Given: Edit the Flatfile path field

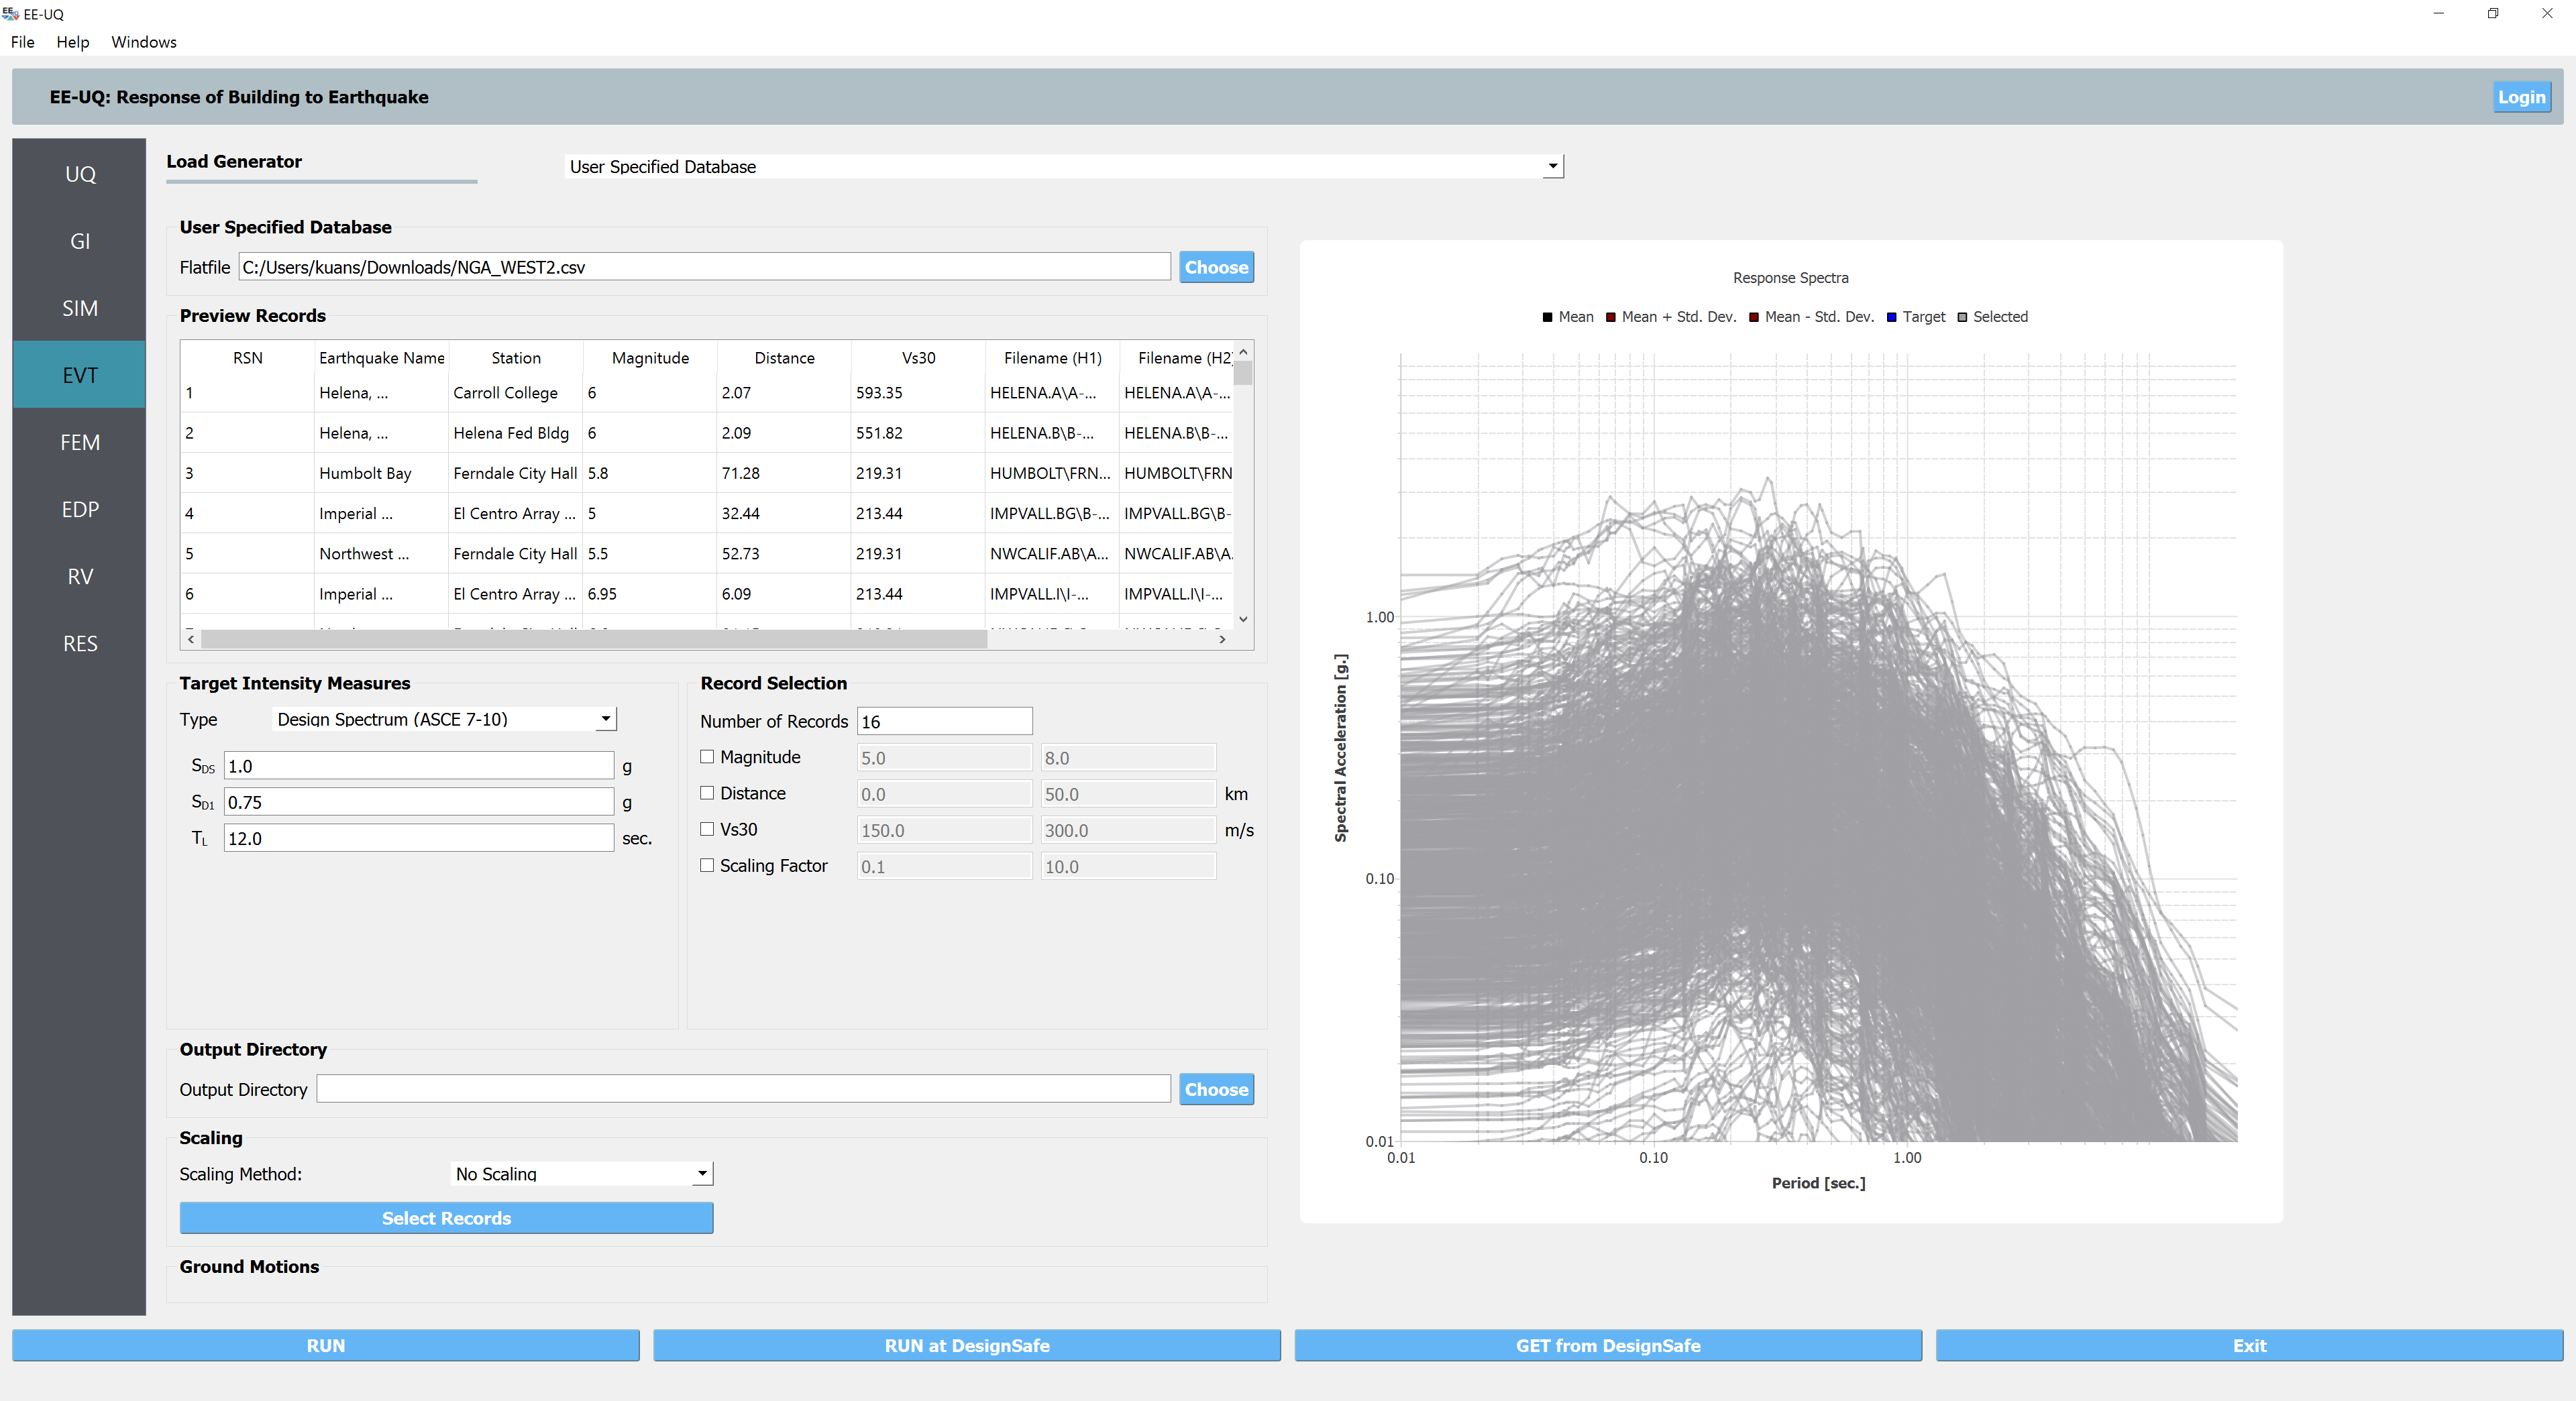Looking at the screenshot, I should 704,267.
